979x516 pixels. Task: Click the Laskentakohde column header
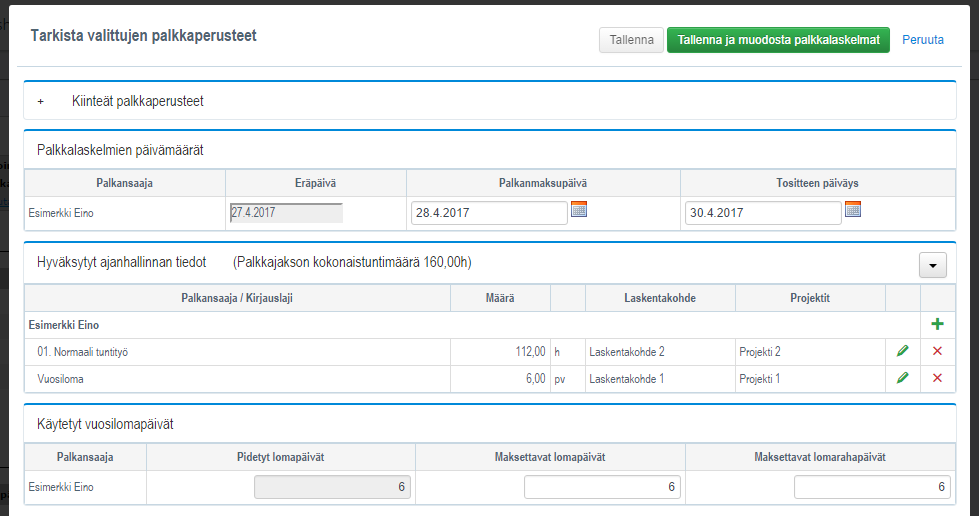click(660, 298)
